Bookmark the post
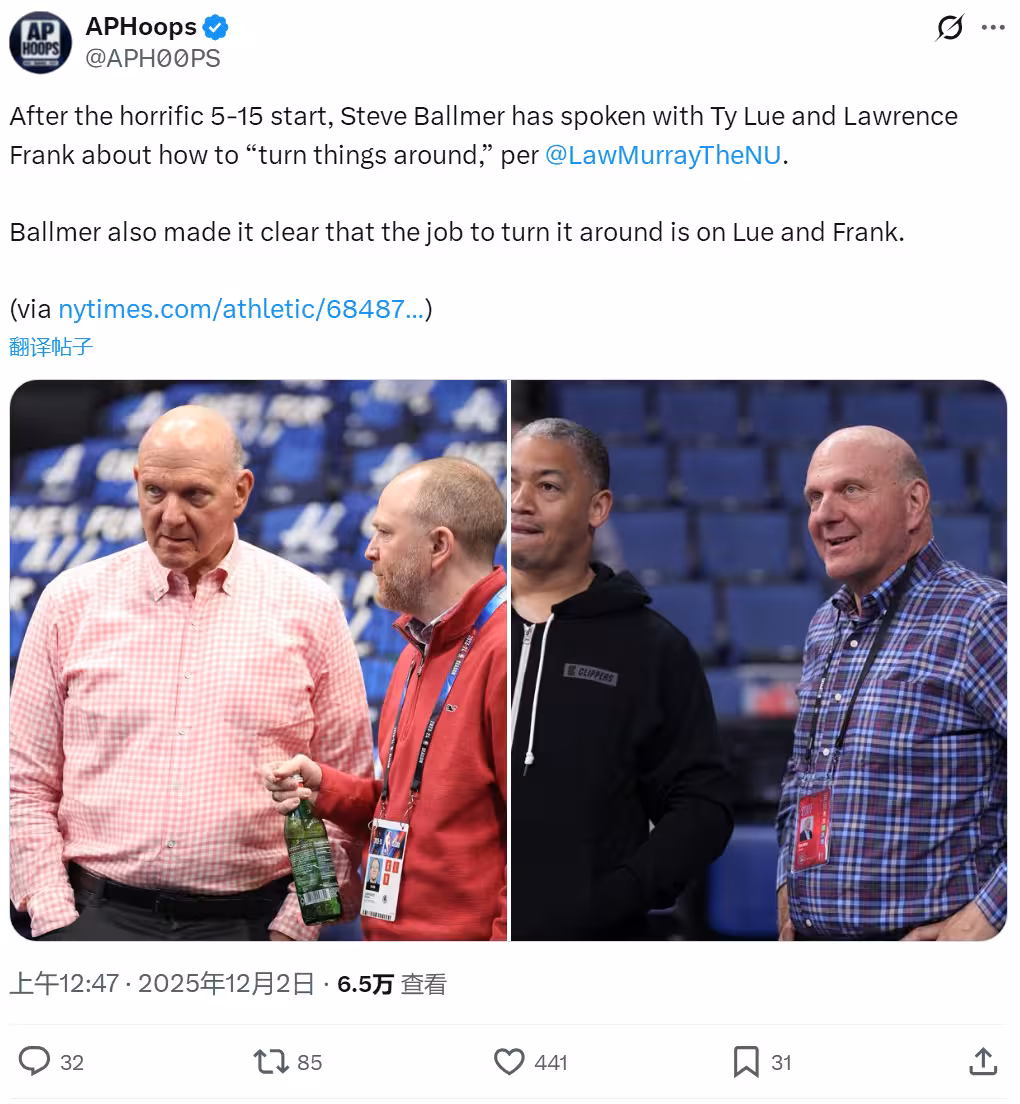1020x1104 pixels. [746, 1061]
